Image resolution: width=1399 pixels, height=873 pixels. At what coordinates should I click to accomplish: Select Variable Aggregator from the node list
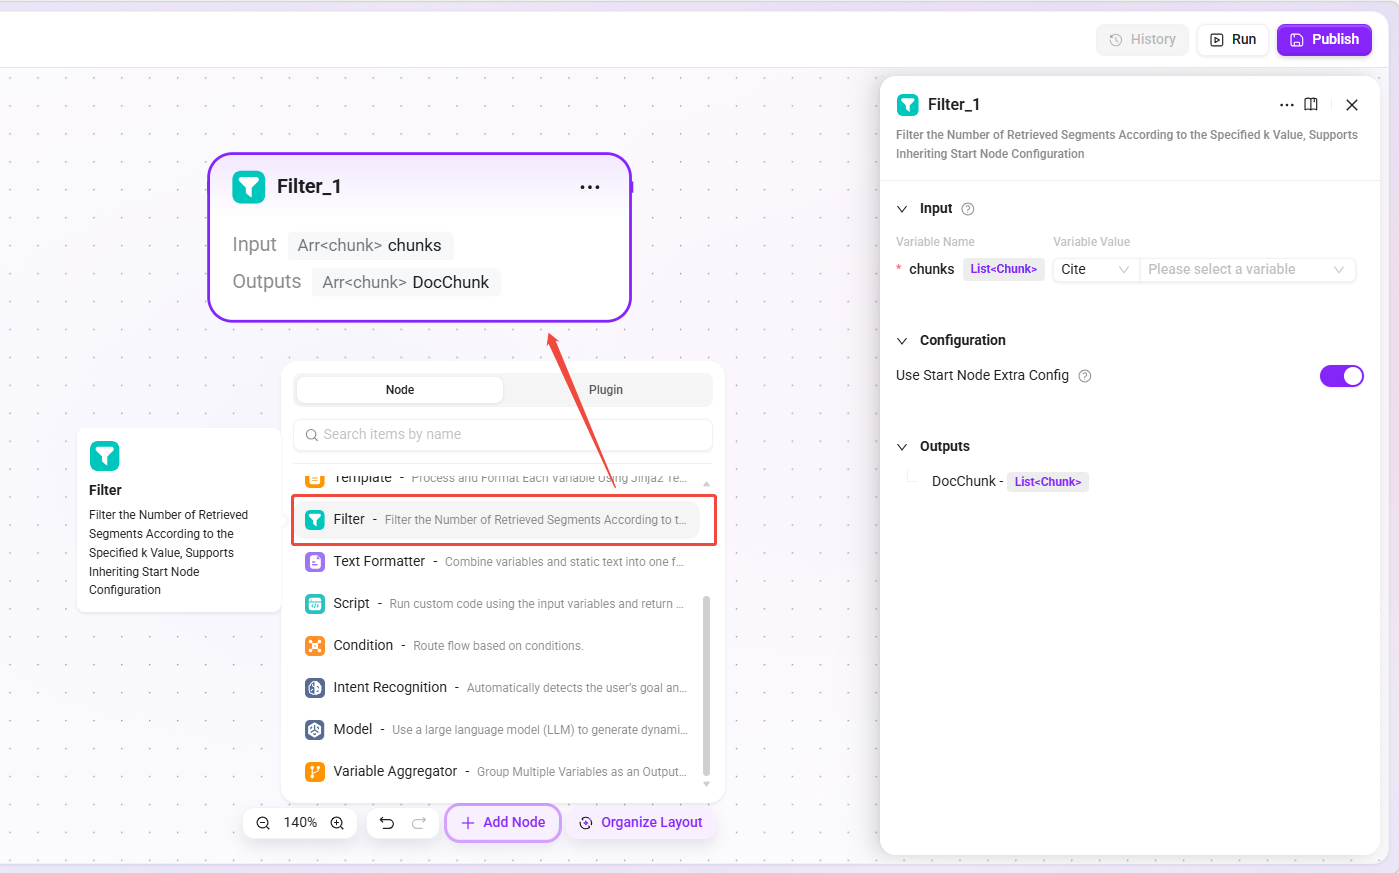497,772
